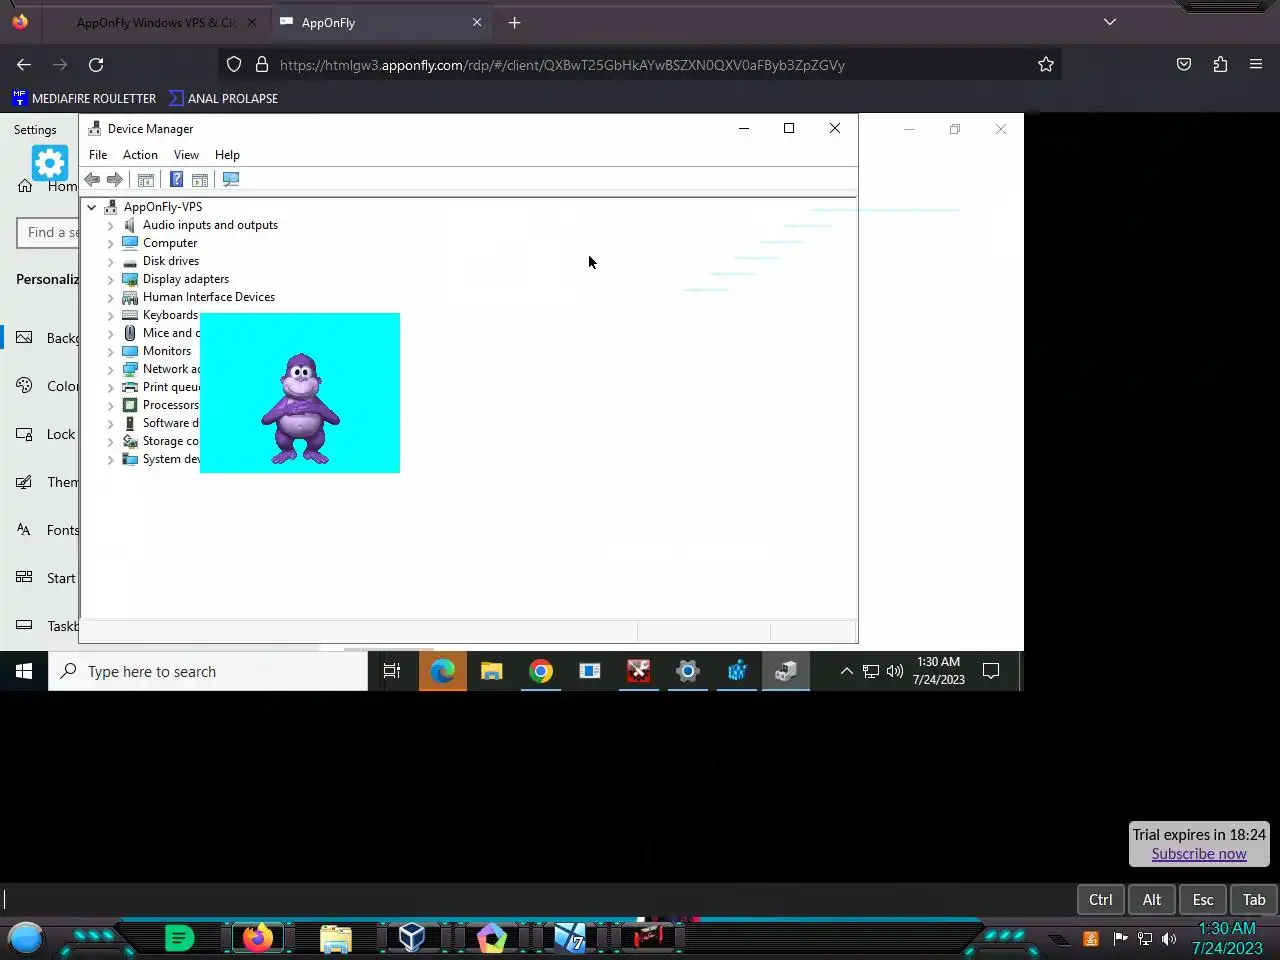Screen dimensions: 1280x960
Task: Select the Mice and other pointing devices row
Action: click(x=161, y=334)
